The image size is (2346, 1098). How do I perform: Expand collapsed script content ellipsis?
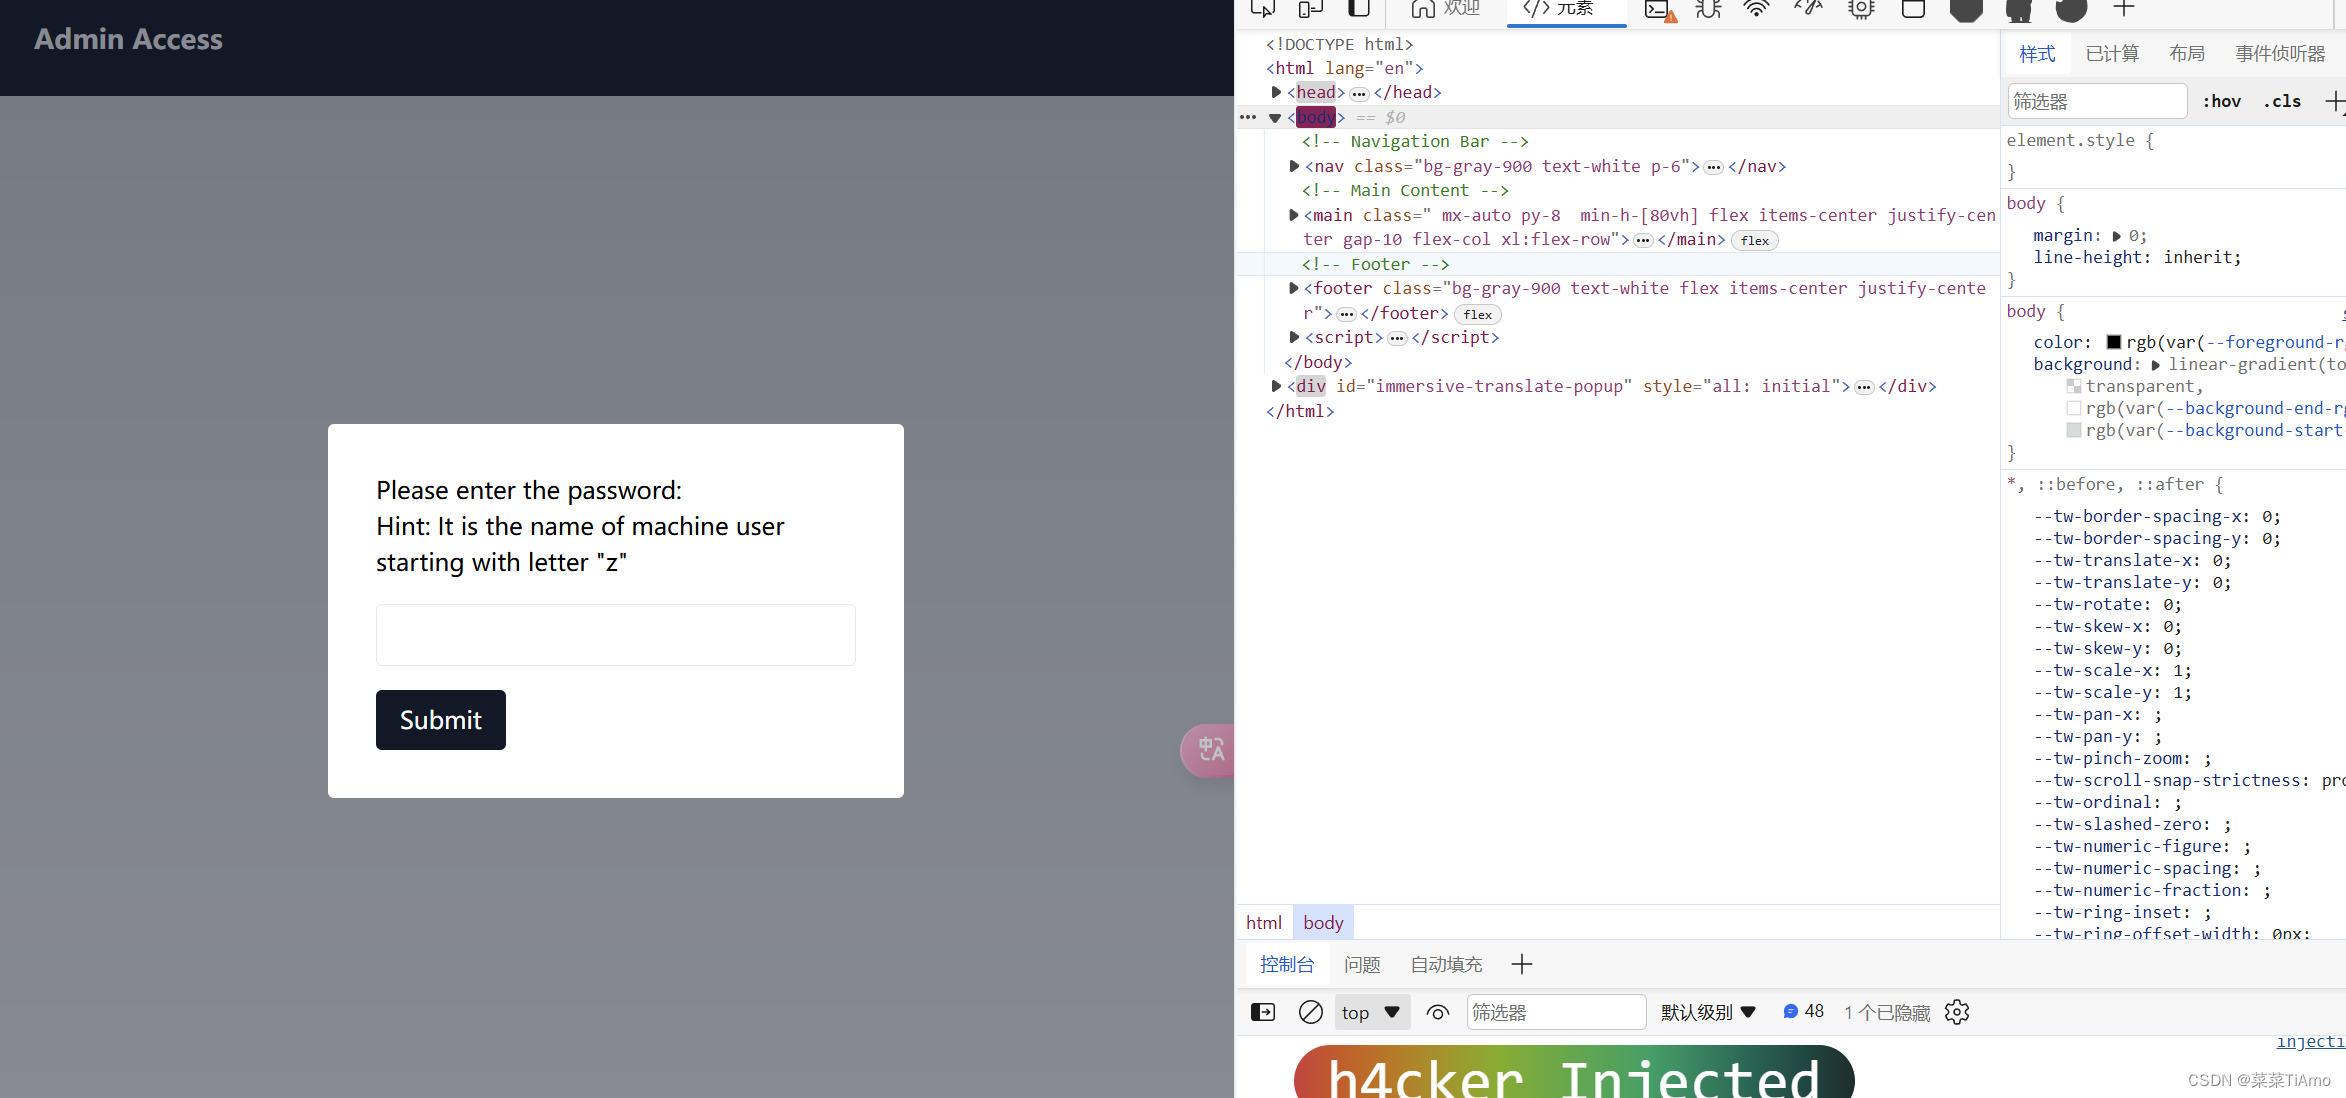[1397, 339]
